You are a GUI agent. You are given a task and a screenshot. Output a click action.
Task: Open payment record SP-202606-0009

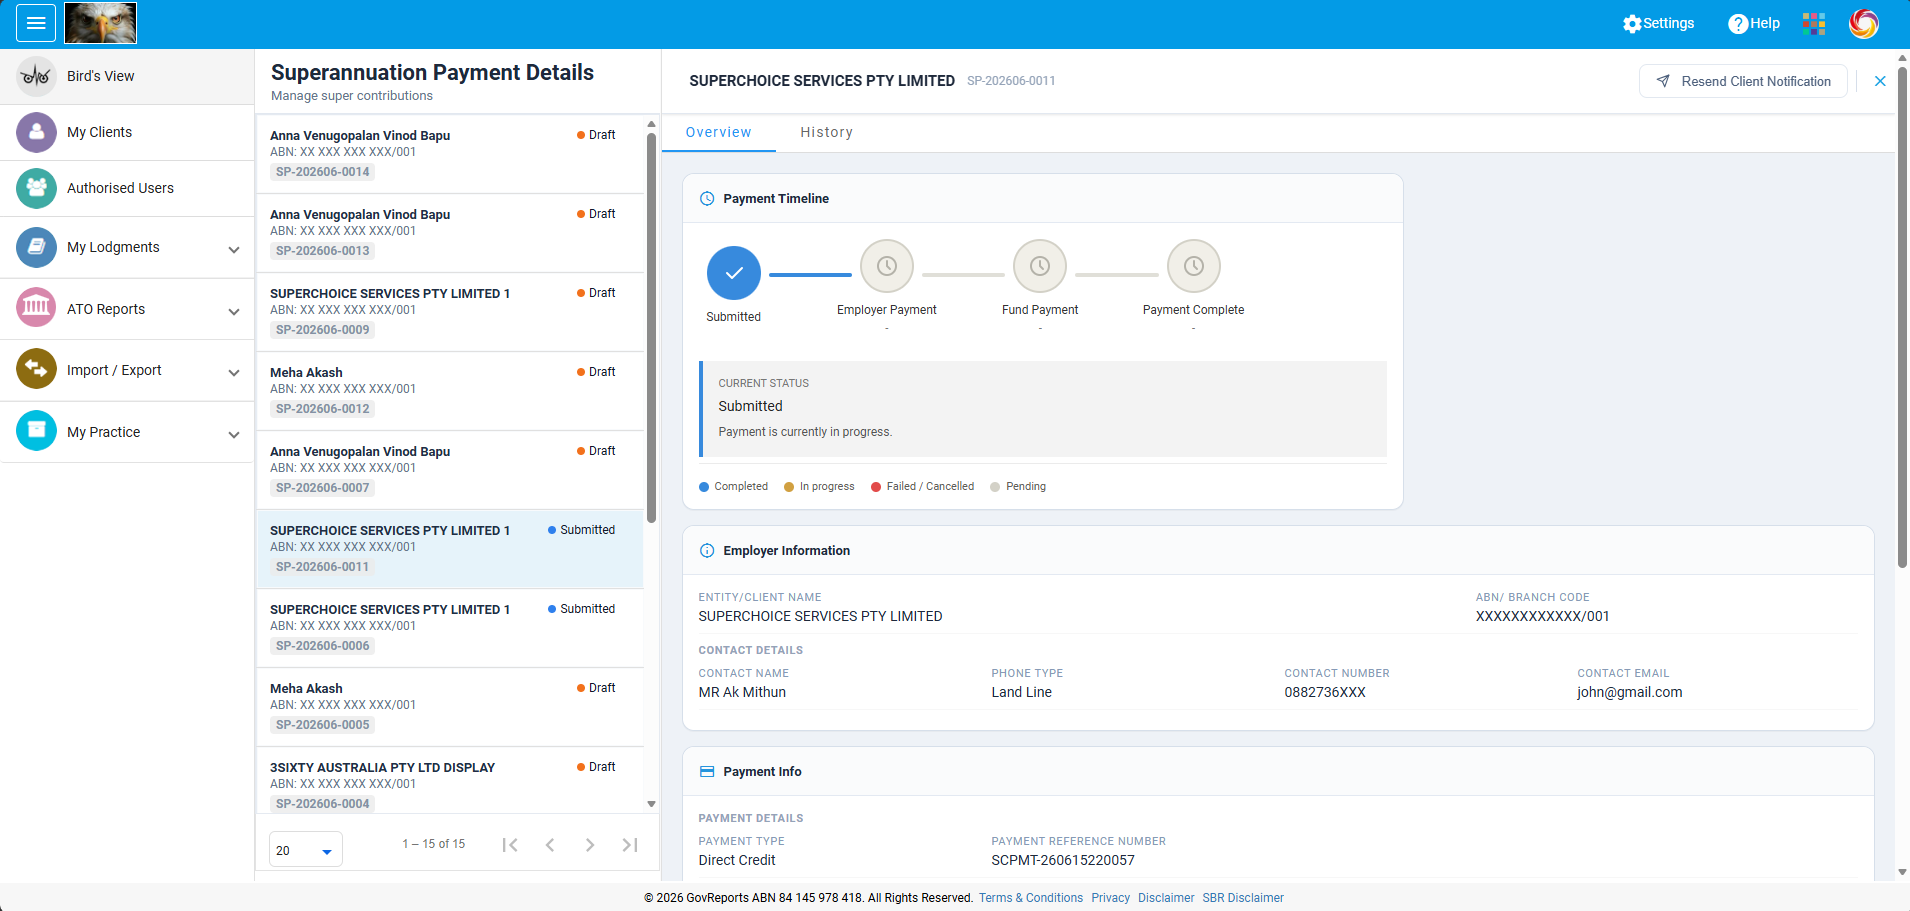[450, 312]
